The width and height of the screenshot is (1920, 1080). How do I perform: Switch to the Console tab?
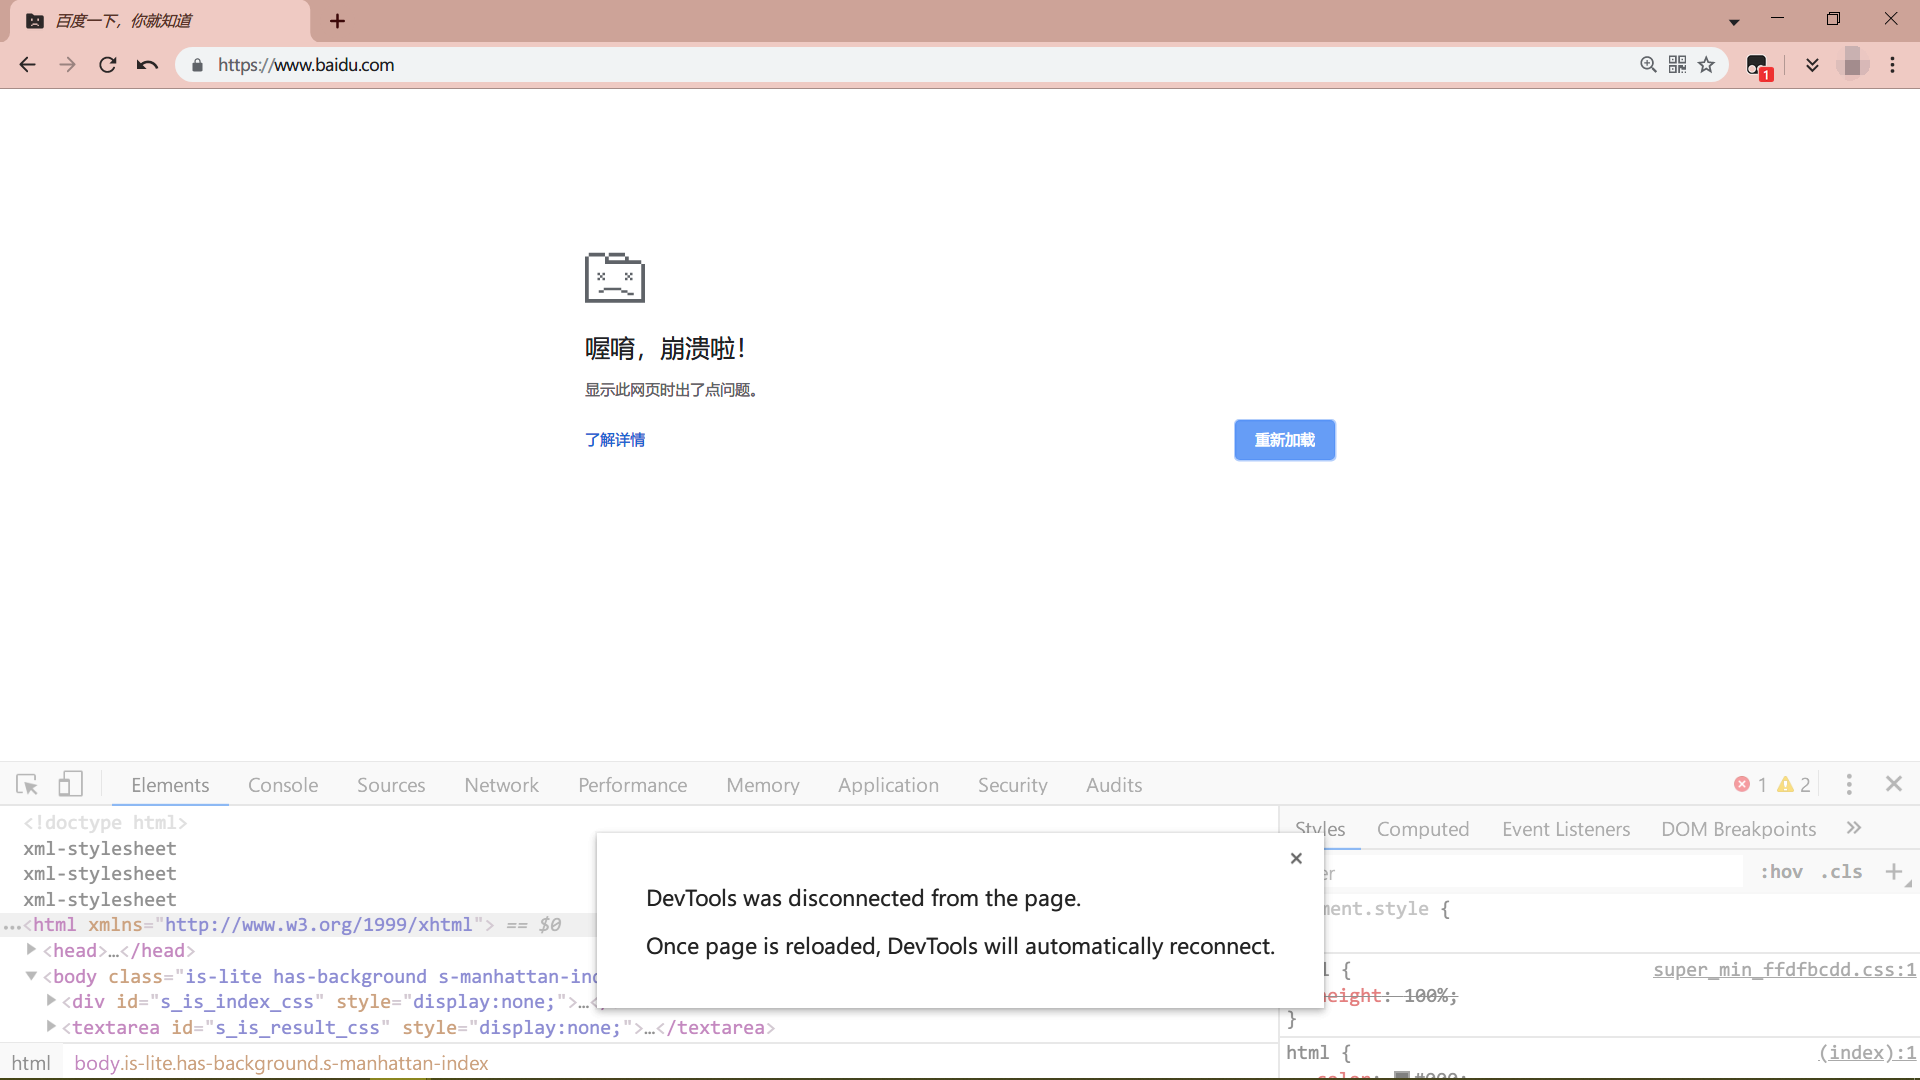point(282,785)
